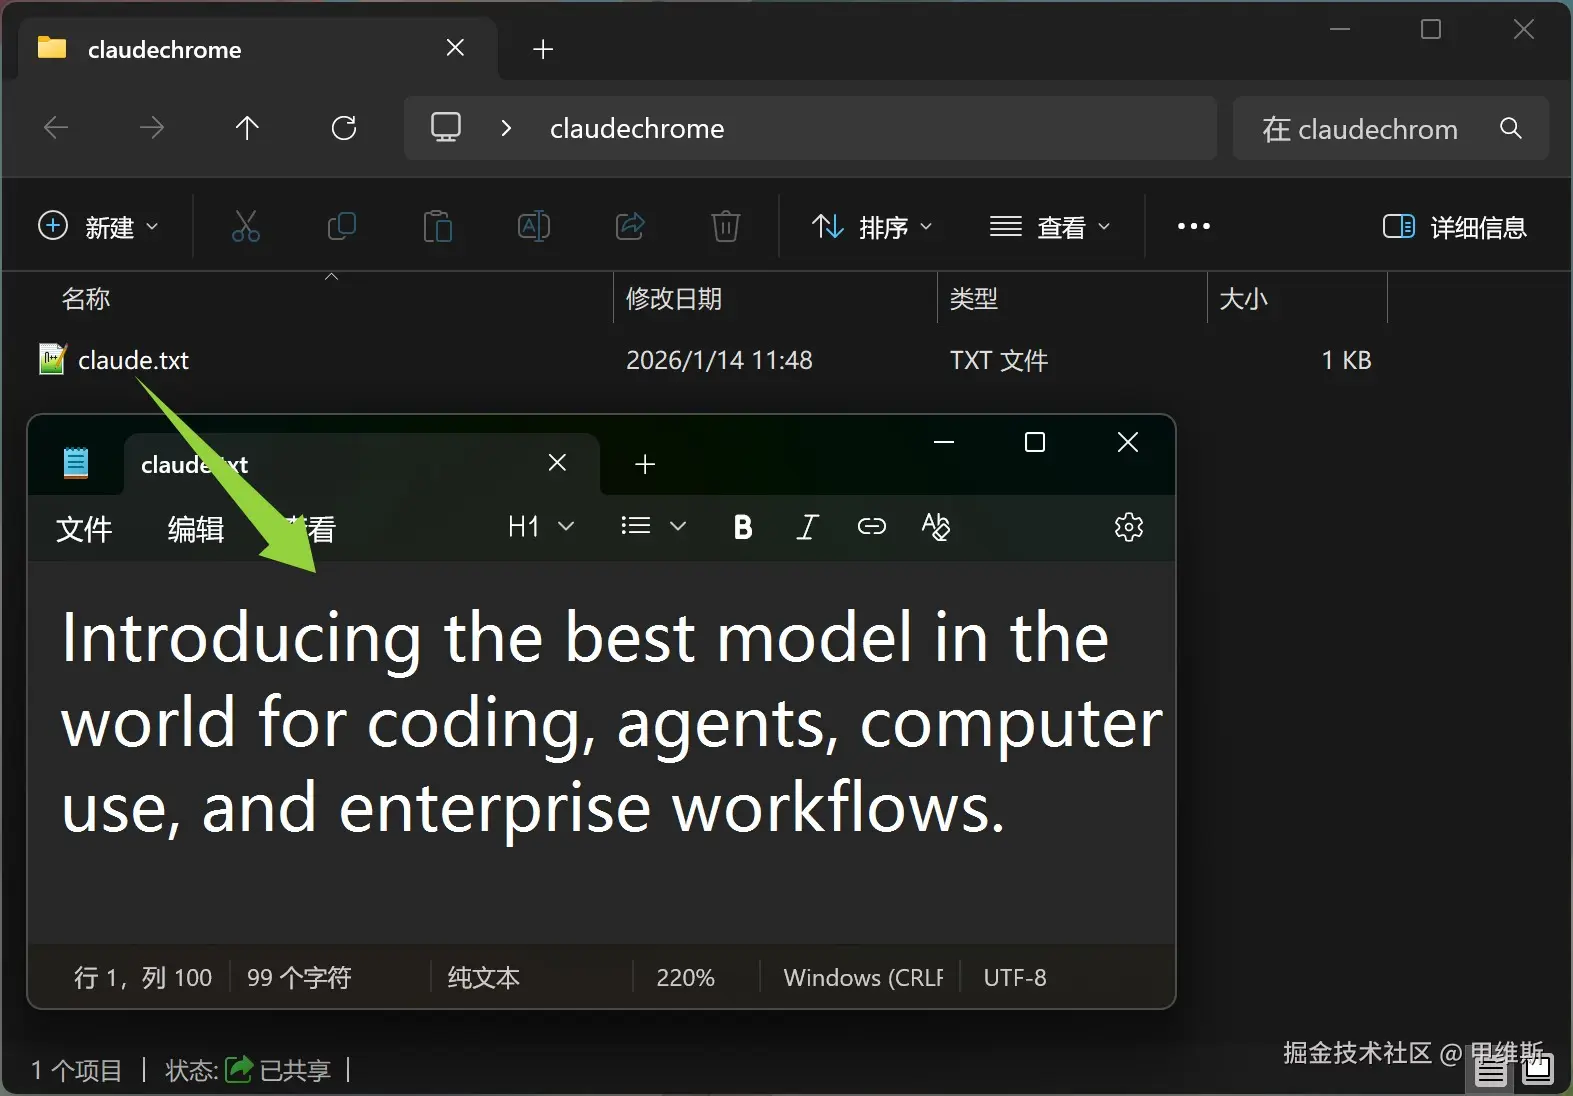
Task: Click the Cut icon in Explorer toolbar
Action: [245, 227]
